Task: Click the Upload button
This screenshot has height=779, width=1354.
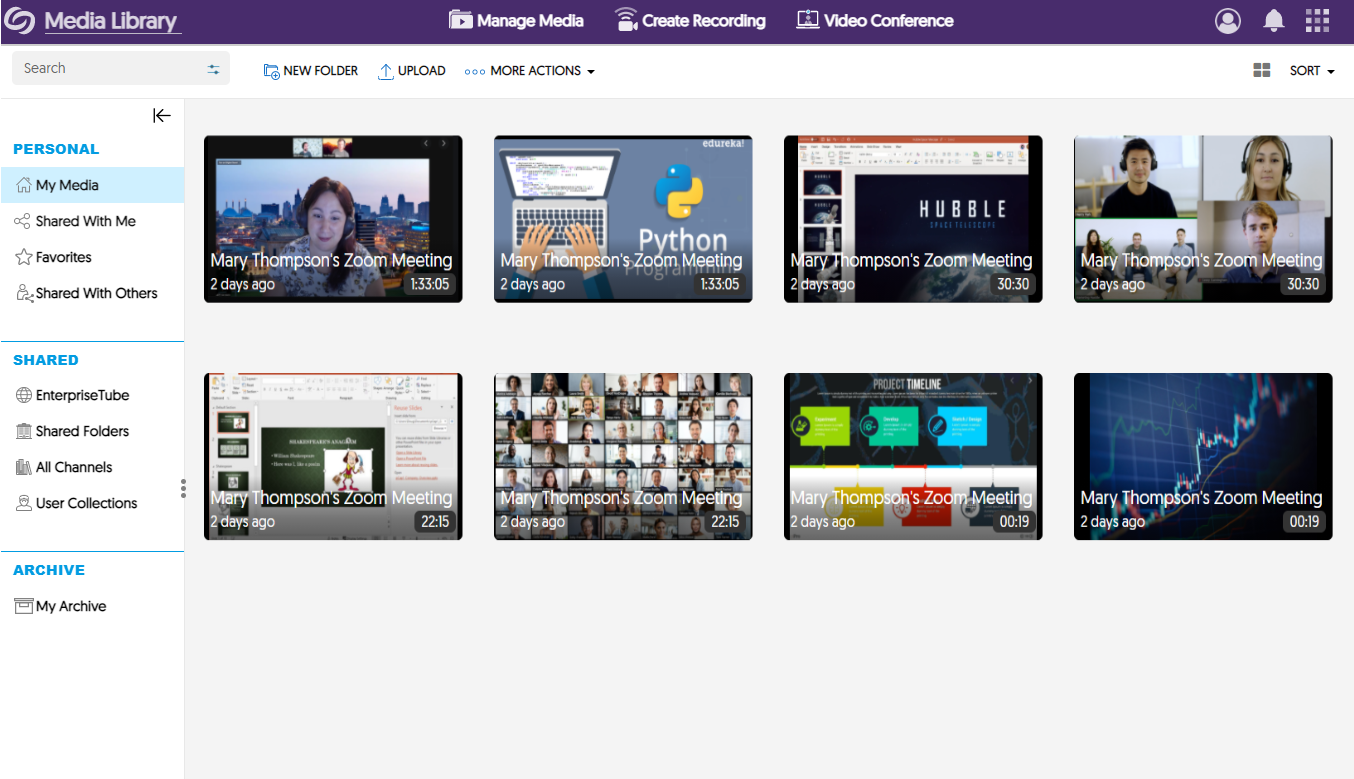Action: [412, 71]
